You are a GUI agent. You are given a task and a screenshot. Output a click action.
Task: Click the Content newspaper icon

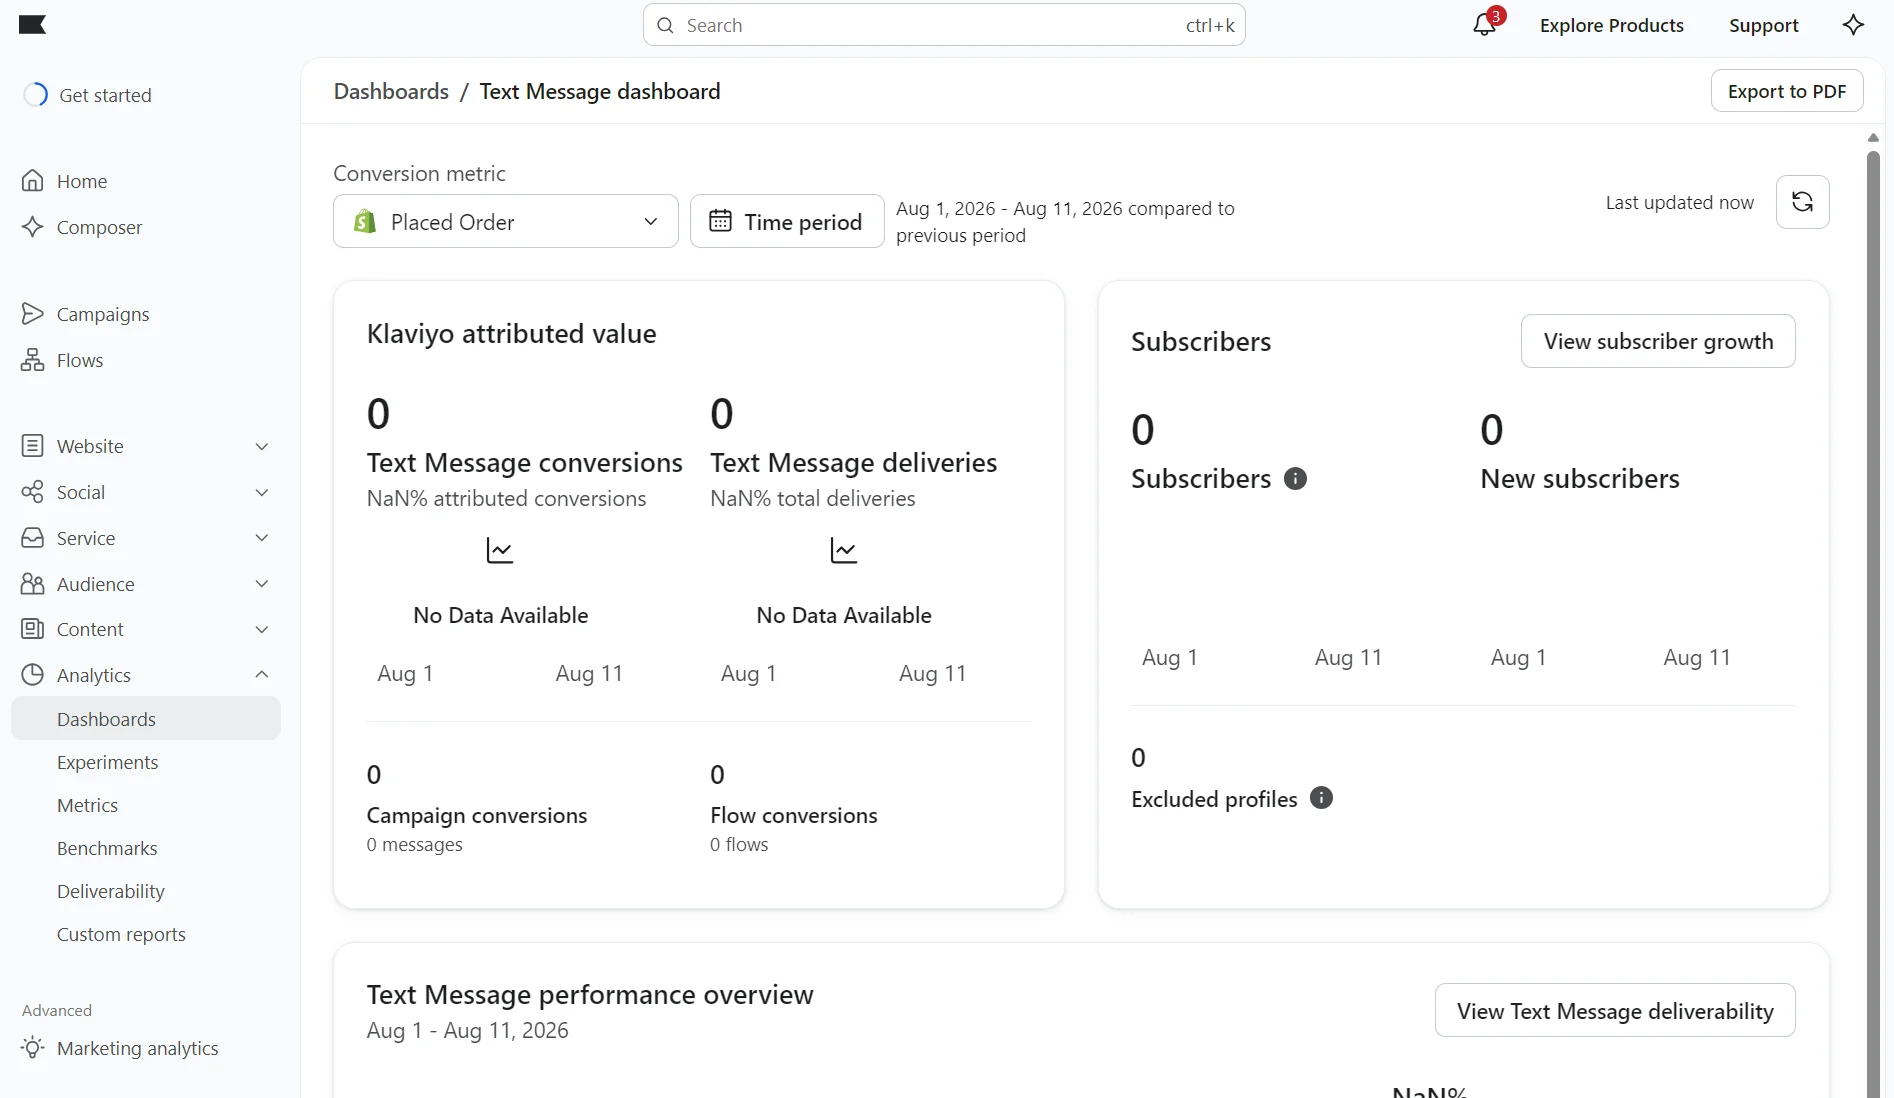[32, 629]
